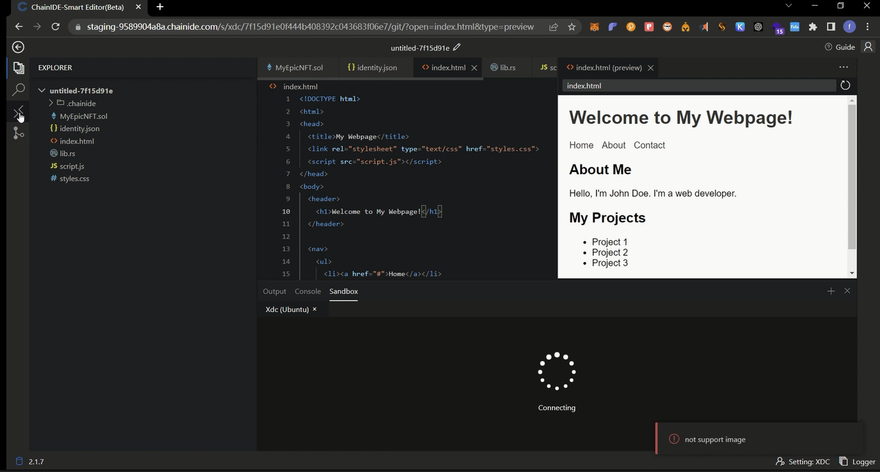Close the index.html (preview) tab

tap(651, 68)
